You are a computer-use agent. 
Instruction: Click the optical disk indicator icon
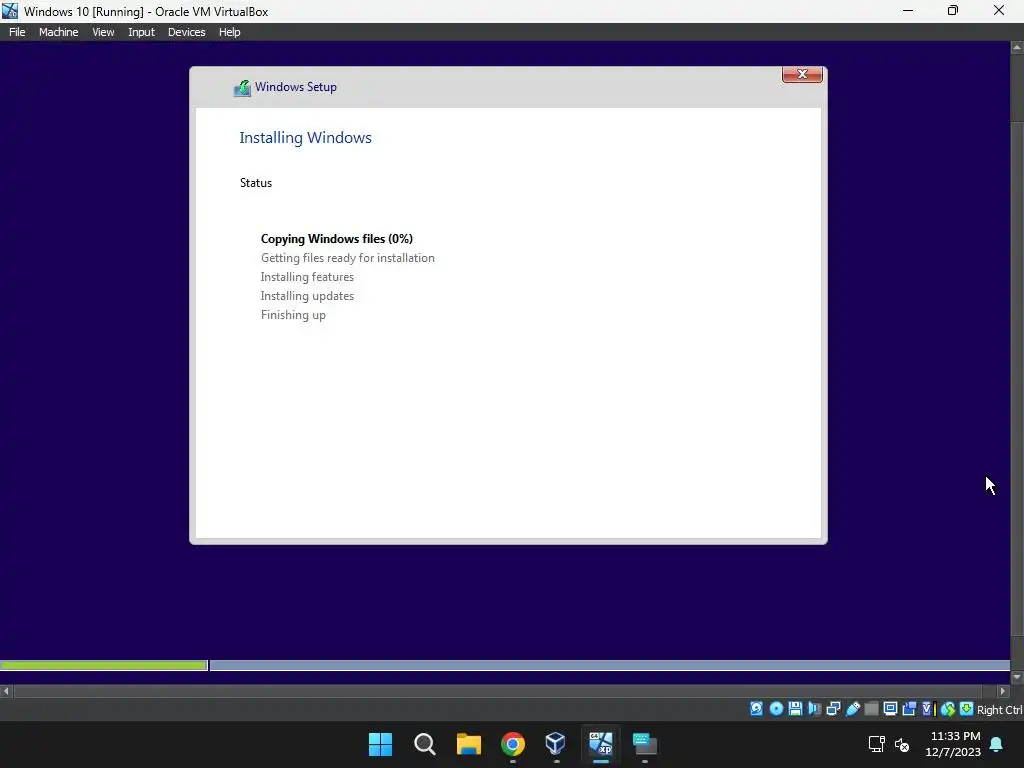[x=776, y=709]
